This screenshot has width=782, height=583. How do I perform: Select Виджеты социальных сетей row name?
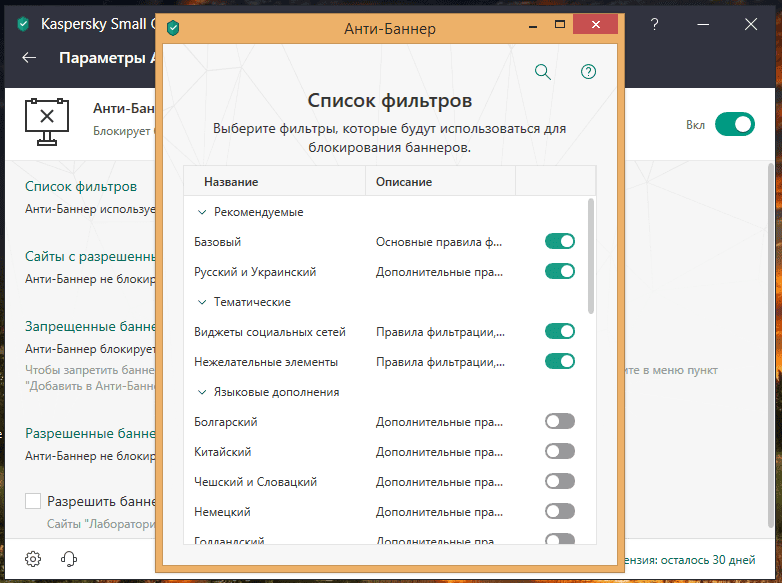point(270,332)
